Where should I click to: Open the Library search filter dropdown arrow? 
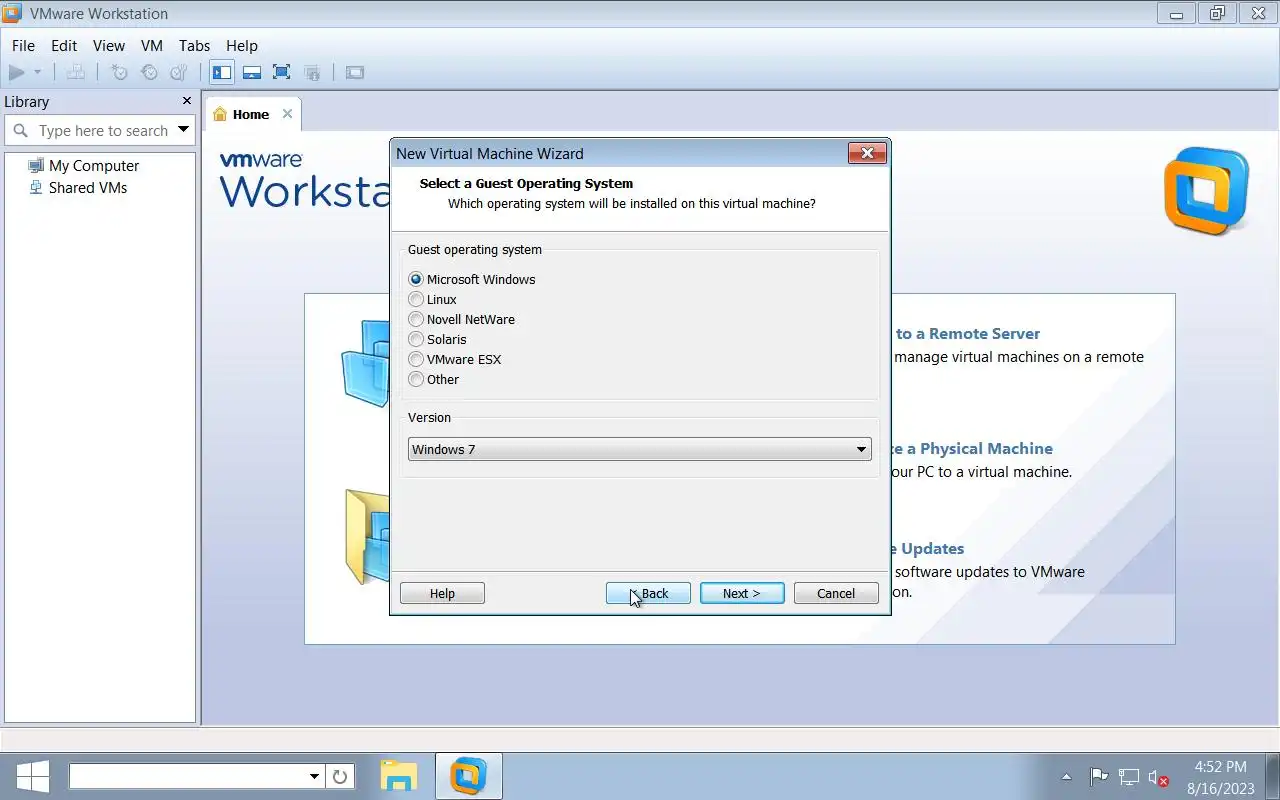coord(183,129)
